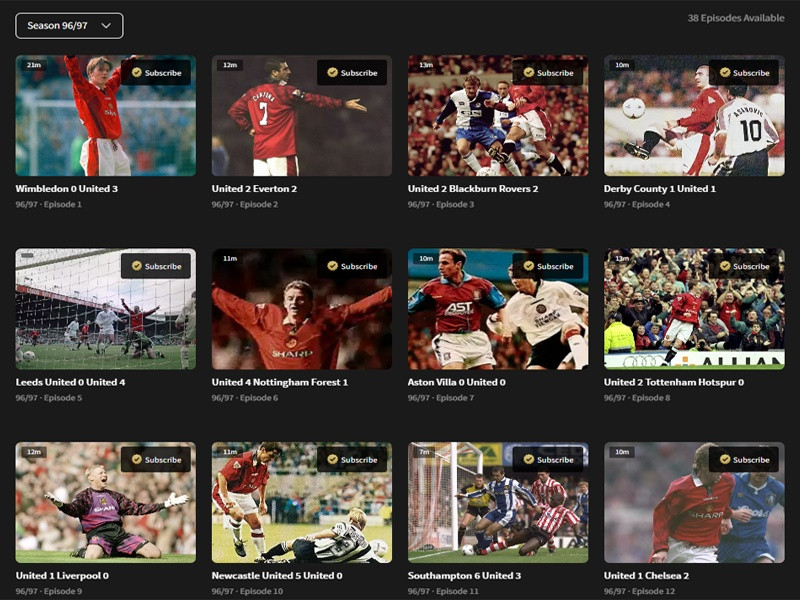Screen dimensions: 800x600
Task: Click the 96/97 · Episode 8 label
Action: click(x=637, y=397)
